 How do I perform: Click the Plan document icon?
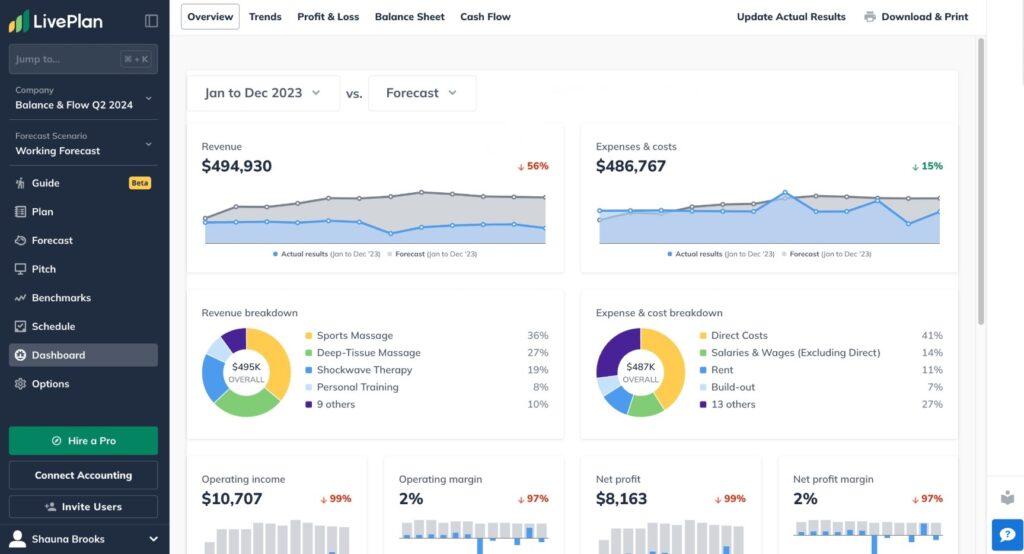tap(21, 212)
